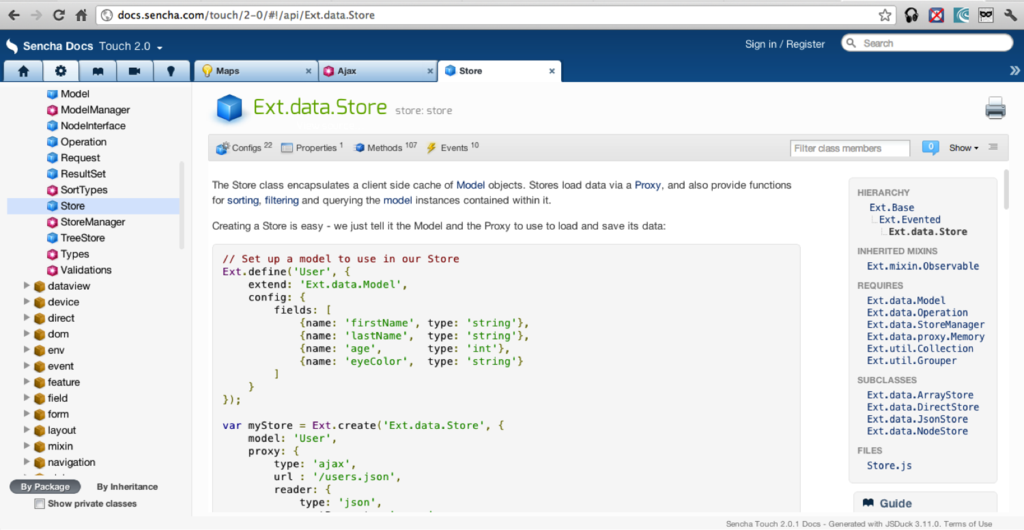Click the class tree vertical scrollbar
Screen dimensions: 1024x530
tap(181, 205)
